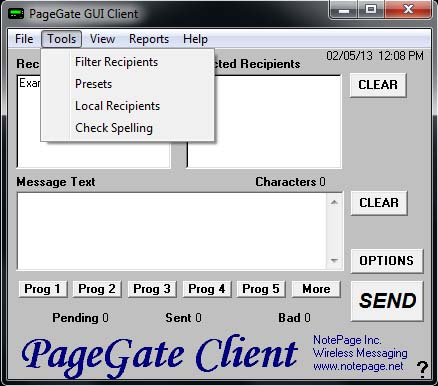Click the question mark help icon
Screen dimensions: 438x386
[x=422, y=369]
